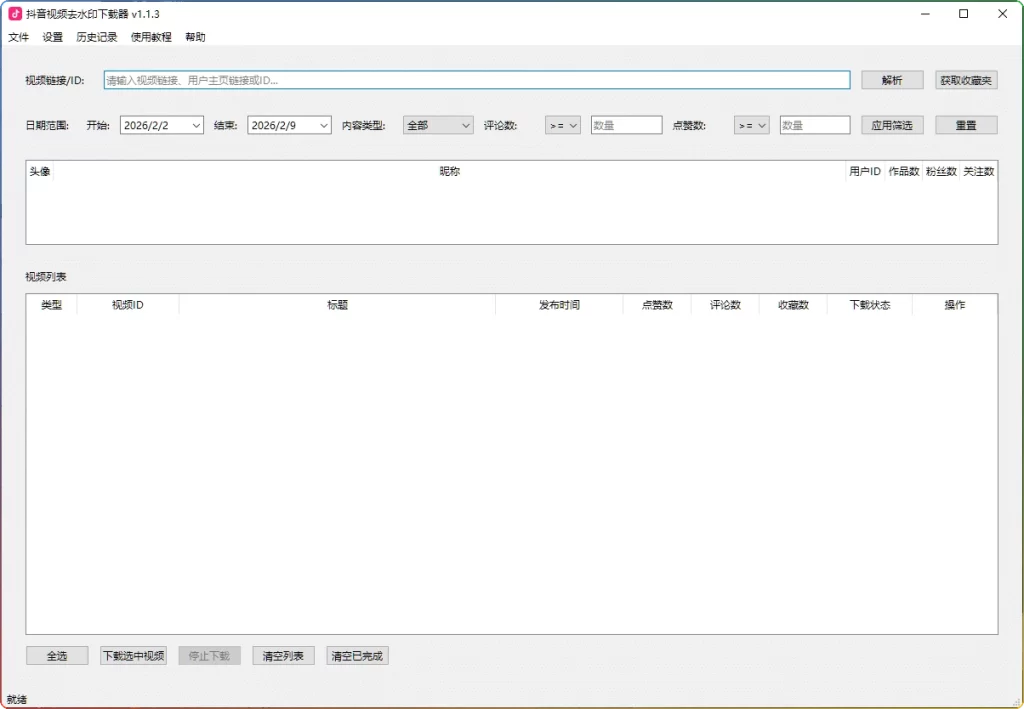This screenshot has width=1024, height=709.
Task: Click 清空已完成 to clear completed items
Action: [x=357, y=655]
